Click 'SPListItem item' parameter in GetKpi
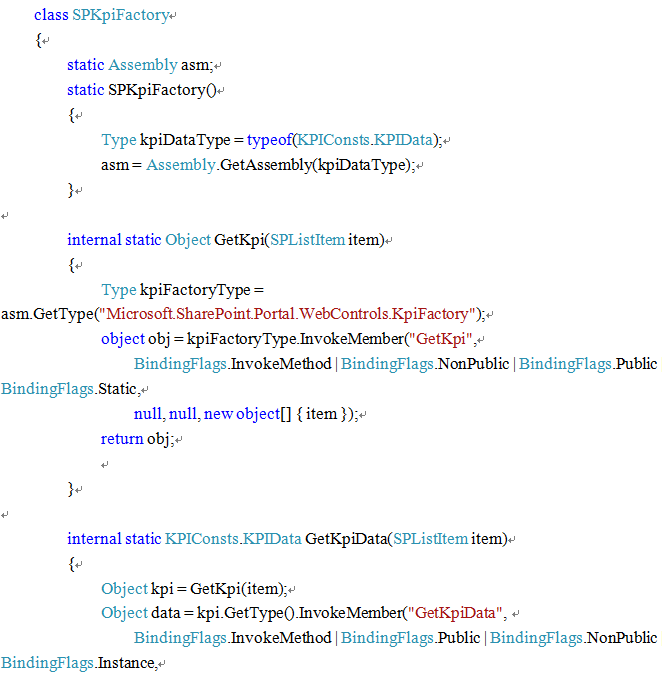This screenshot has height=675, width=662. pyautogui.click(x=327, y=240)
